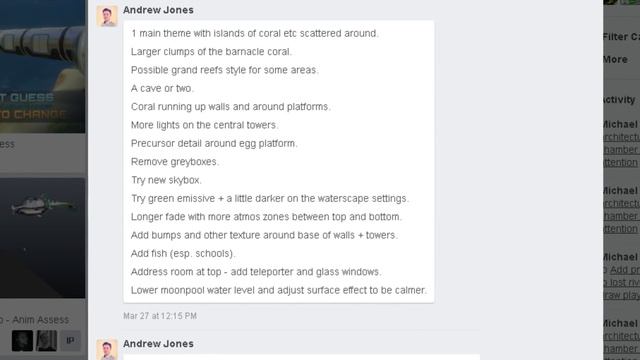Click the lower Andrew Jones commenter name
The height and width of the screenshot is (360, 640).
(x=158, y=344)
